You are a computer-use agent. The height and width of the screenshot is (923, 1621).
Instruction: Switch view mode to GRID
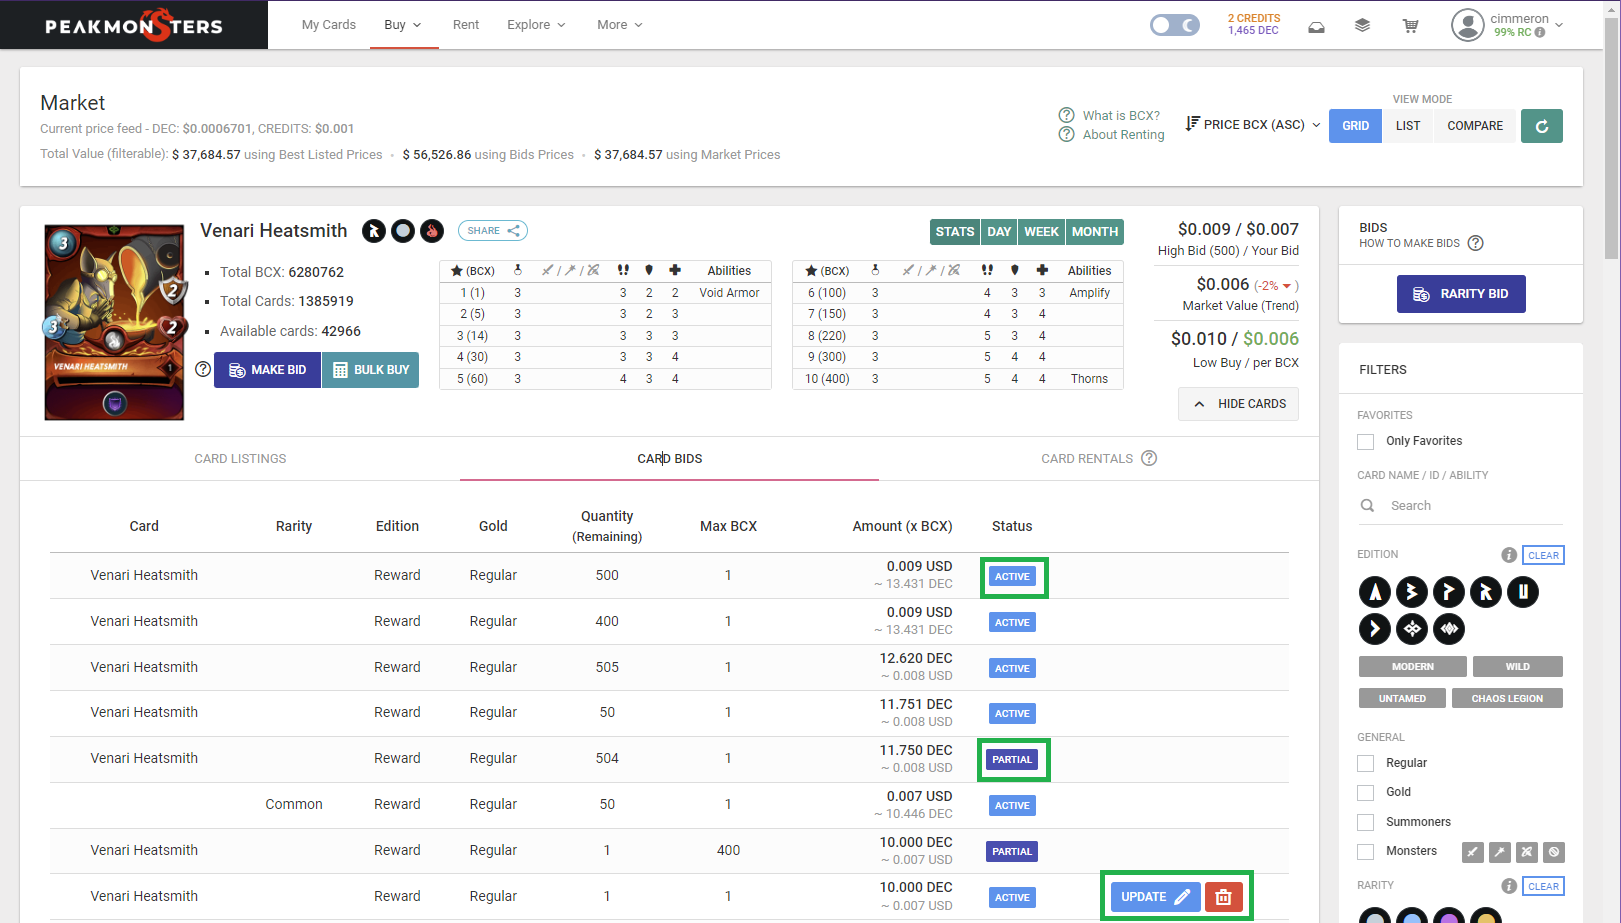(1355, 126)
